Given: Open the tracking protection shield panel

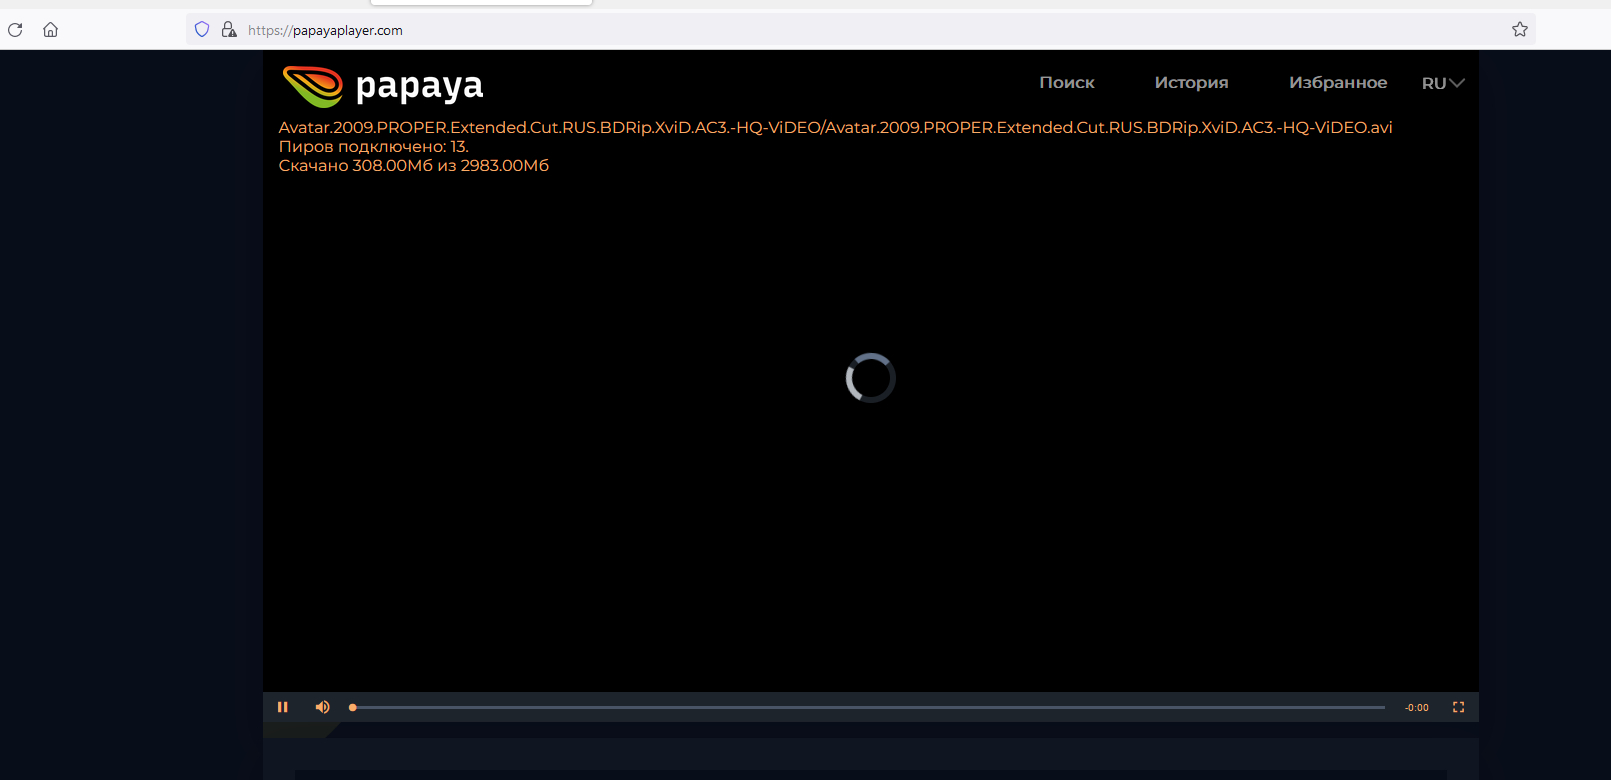Looking at the screenshot, I should [x=202, y=30].
